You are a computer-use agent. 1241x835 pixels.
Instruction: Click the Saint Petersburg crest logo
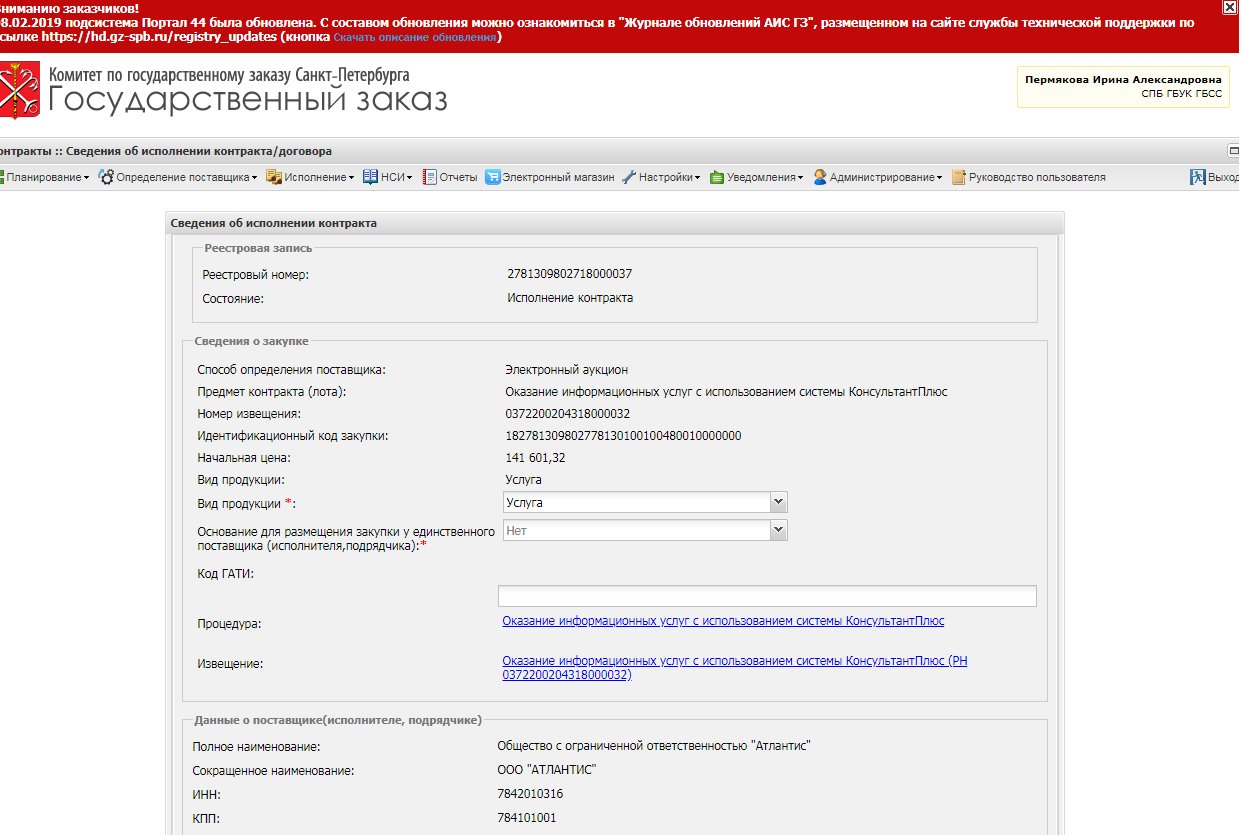coord(19,91)
